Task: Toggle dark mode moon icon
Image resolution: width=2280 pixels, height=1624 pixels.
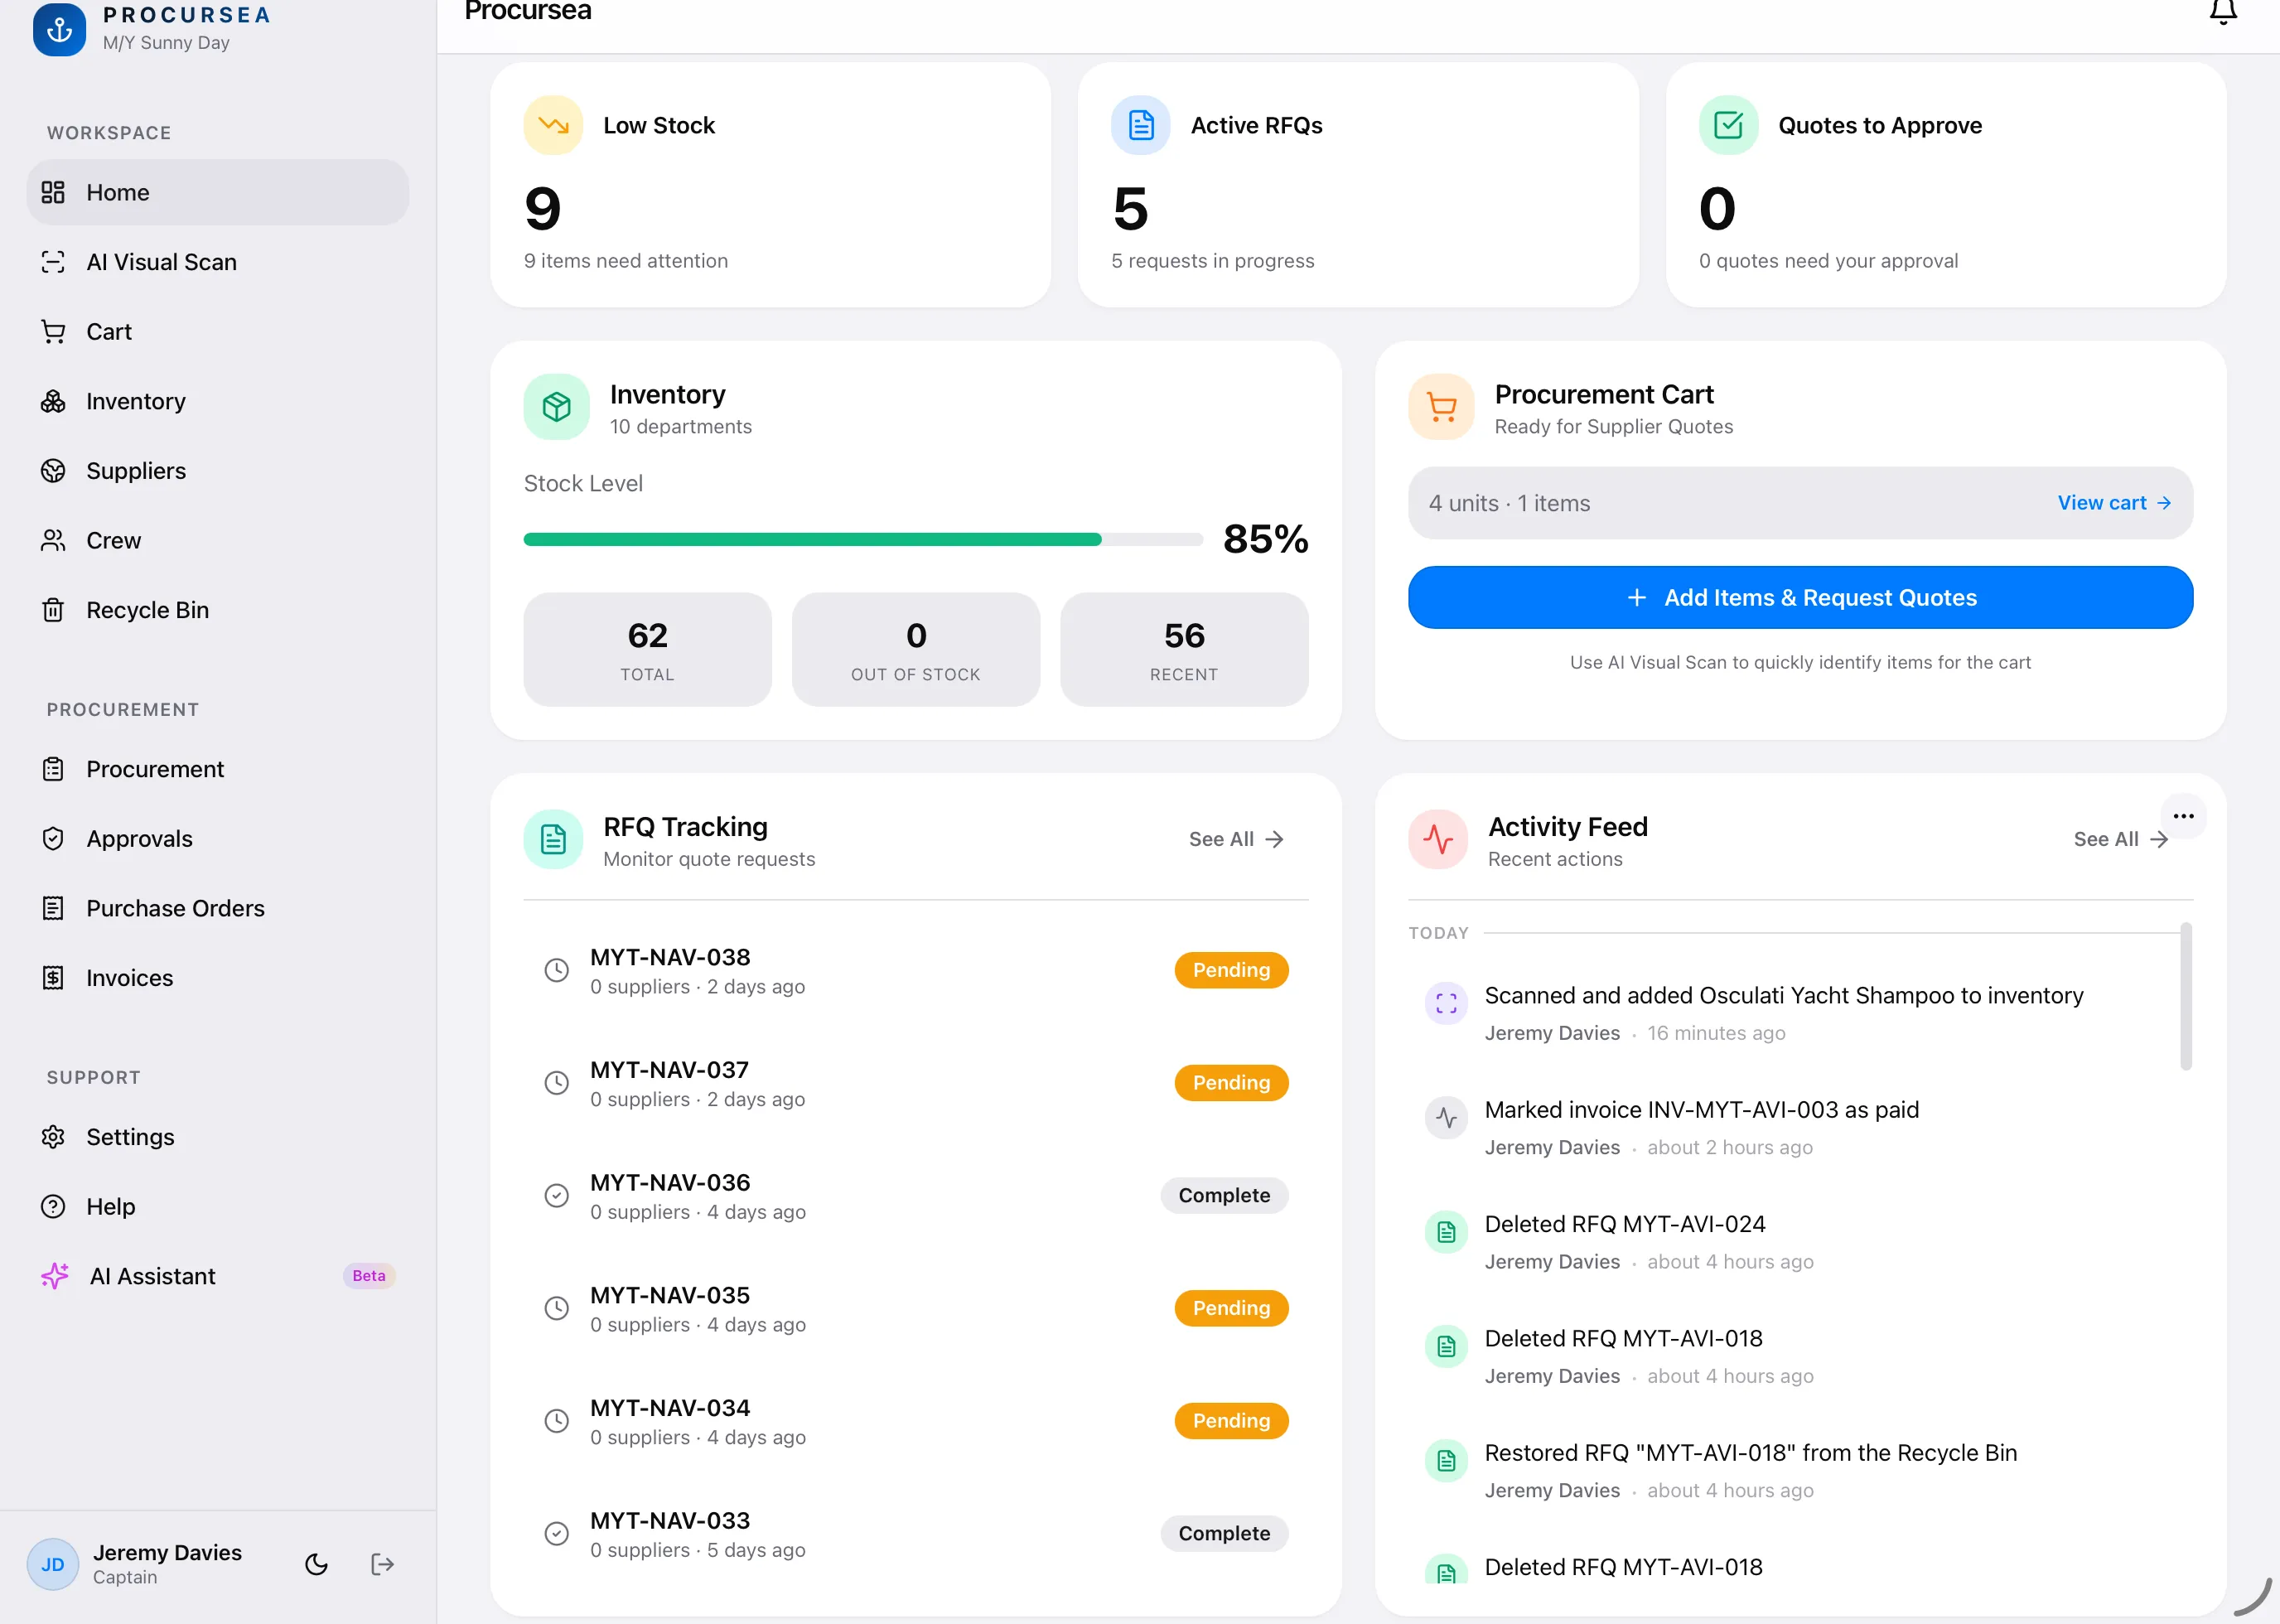Action: tap(316, 1564)
